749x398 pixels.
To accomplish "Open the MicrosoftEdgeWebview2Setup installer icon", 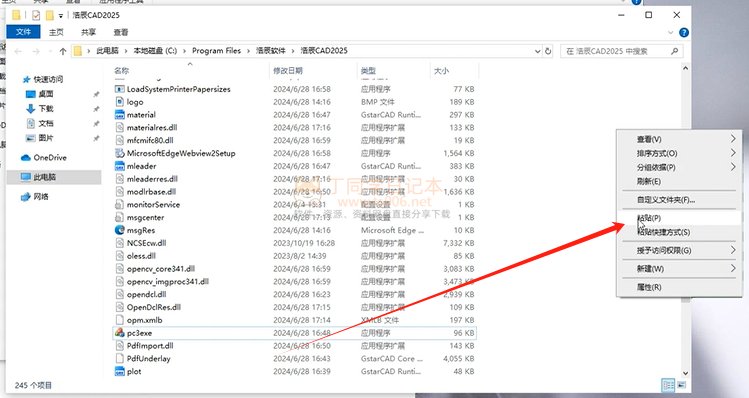I will tap(119, 153).
